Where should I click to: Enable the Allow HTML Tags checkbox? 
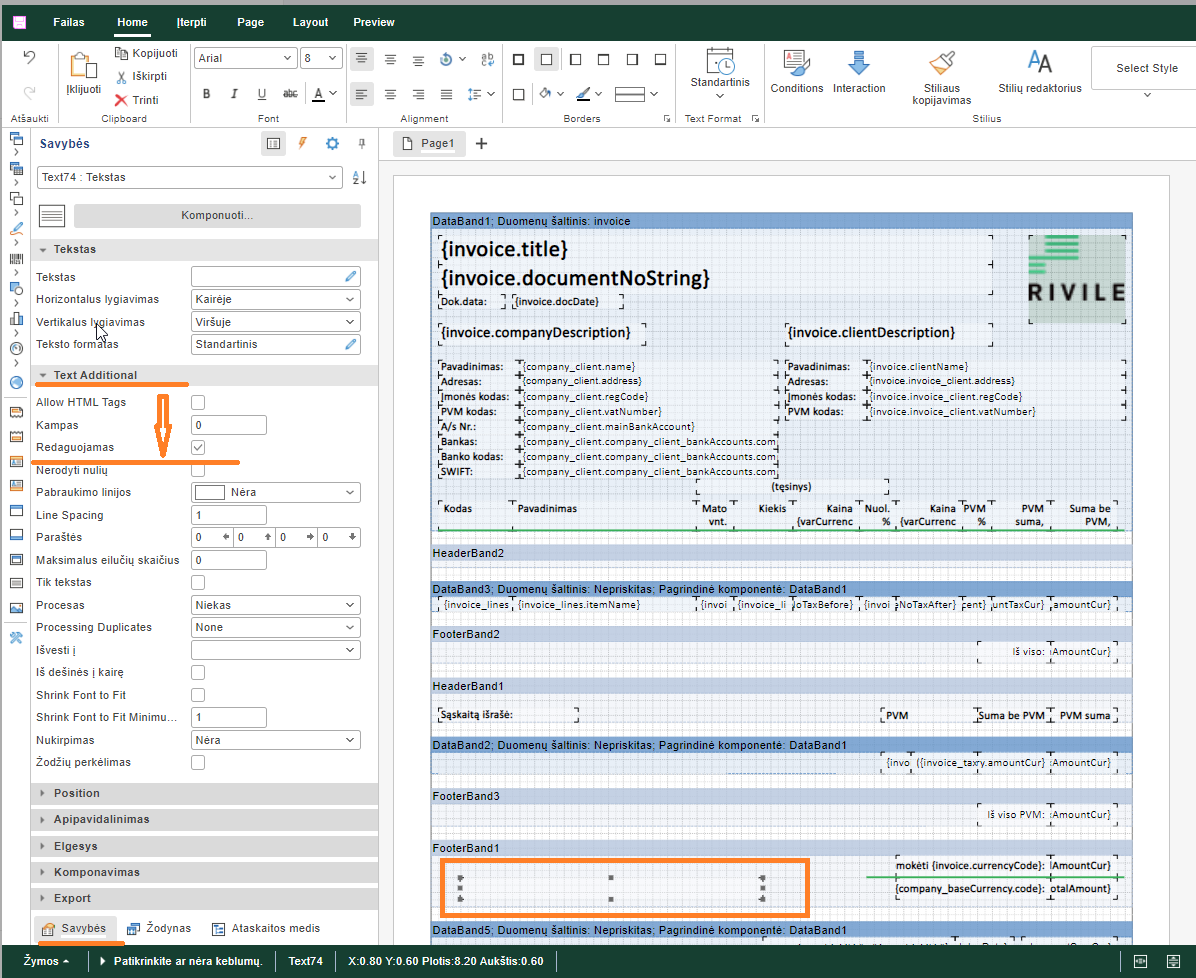pos(198,402)
